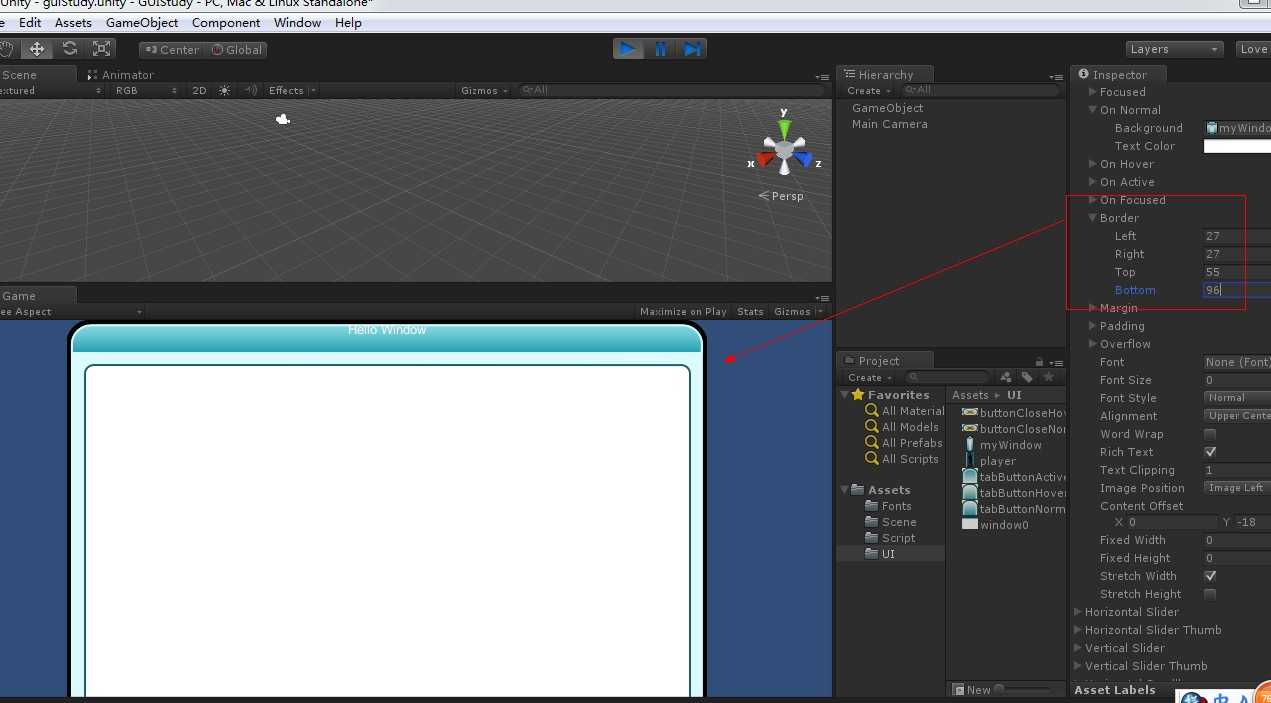
Task: Toggle Center pivot mode button
Action: [x=171, y=49]
